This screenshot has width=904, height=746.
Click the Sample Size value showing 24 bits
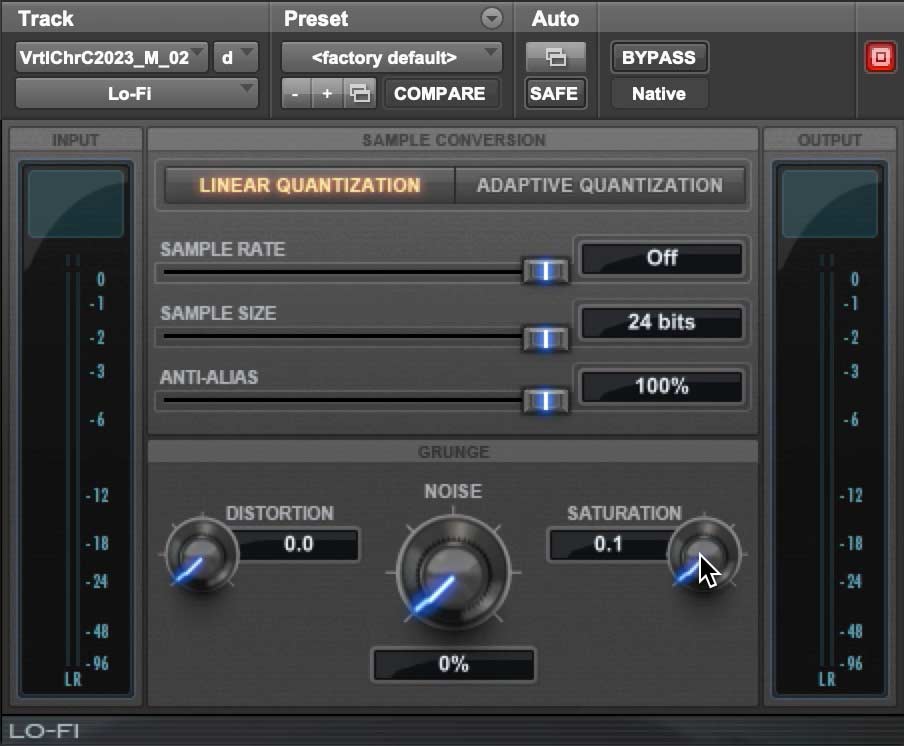click(x=661, y=322)
